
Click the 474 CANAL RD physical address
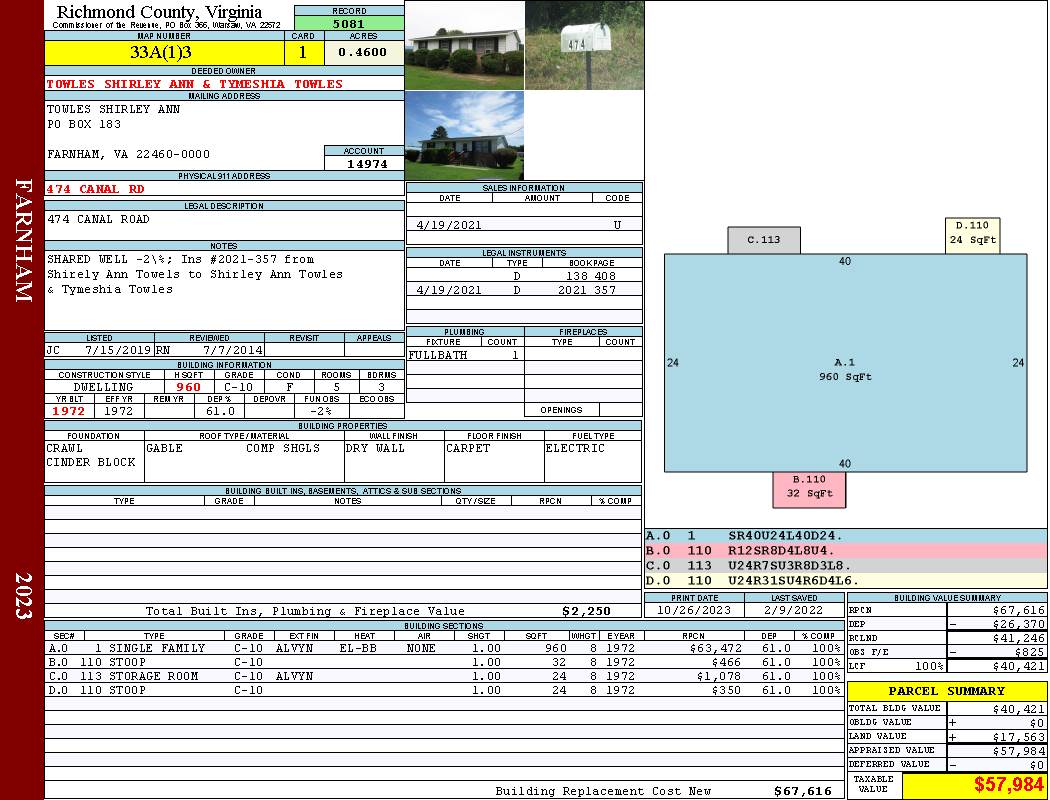click(x=97, y=188)
